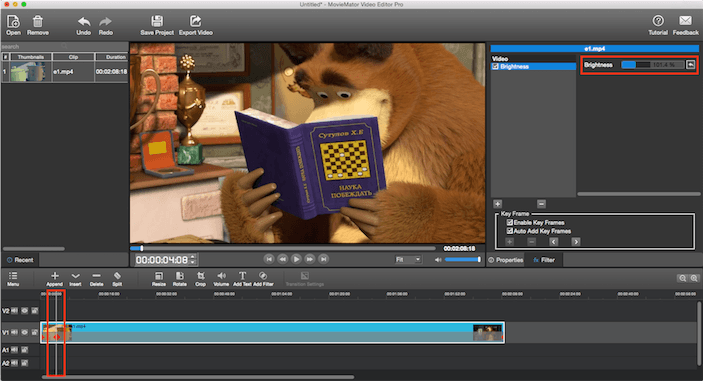
Task: Click the speaker icon beside volume slider
Action: tap(438, 260)
